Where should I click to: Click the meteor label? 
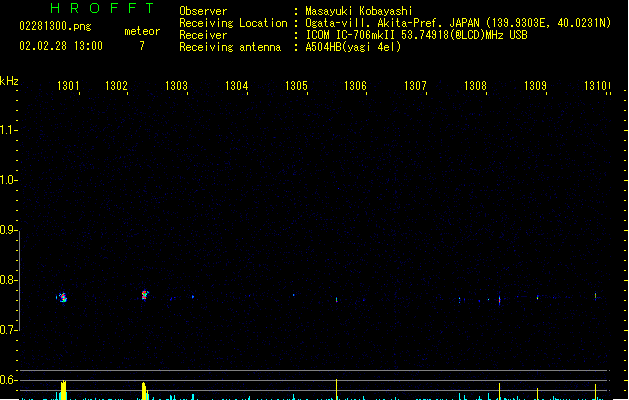click(142, 31)
